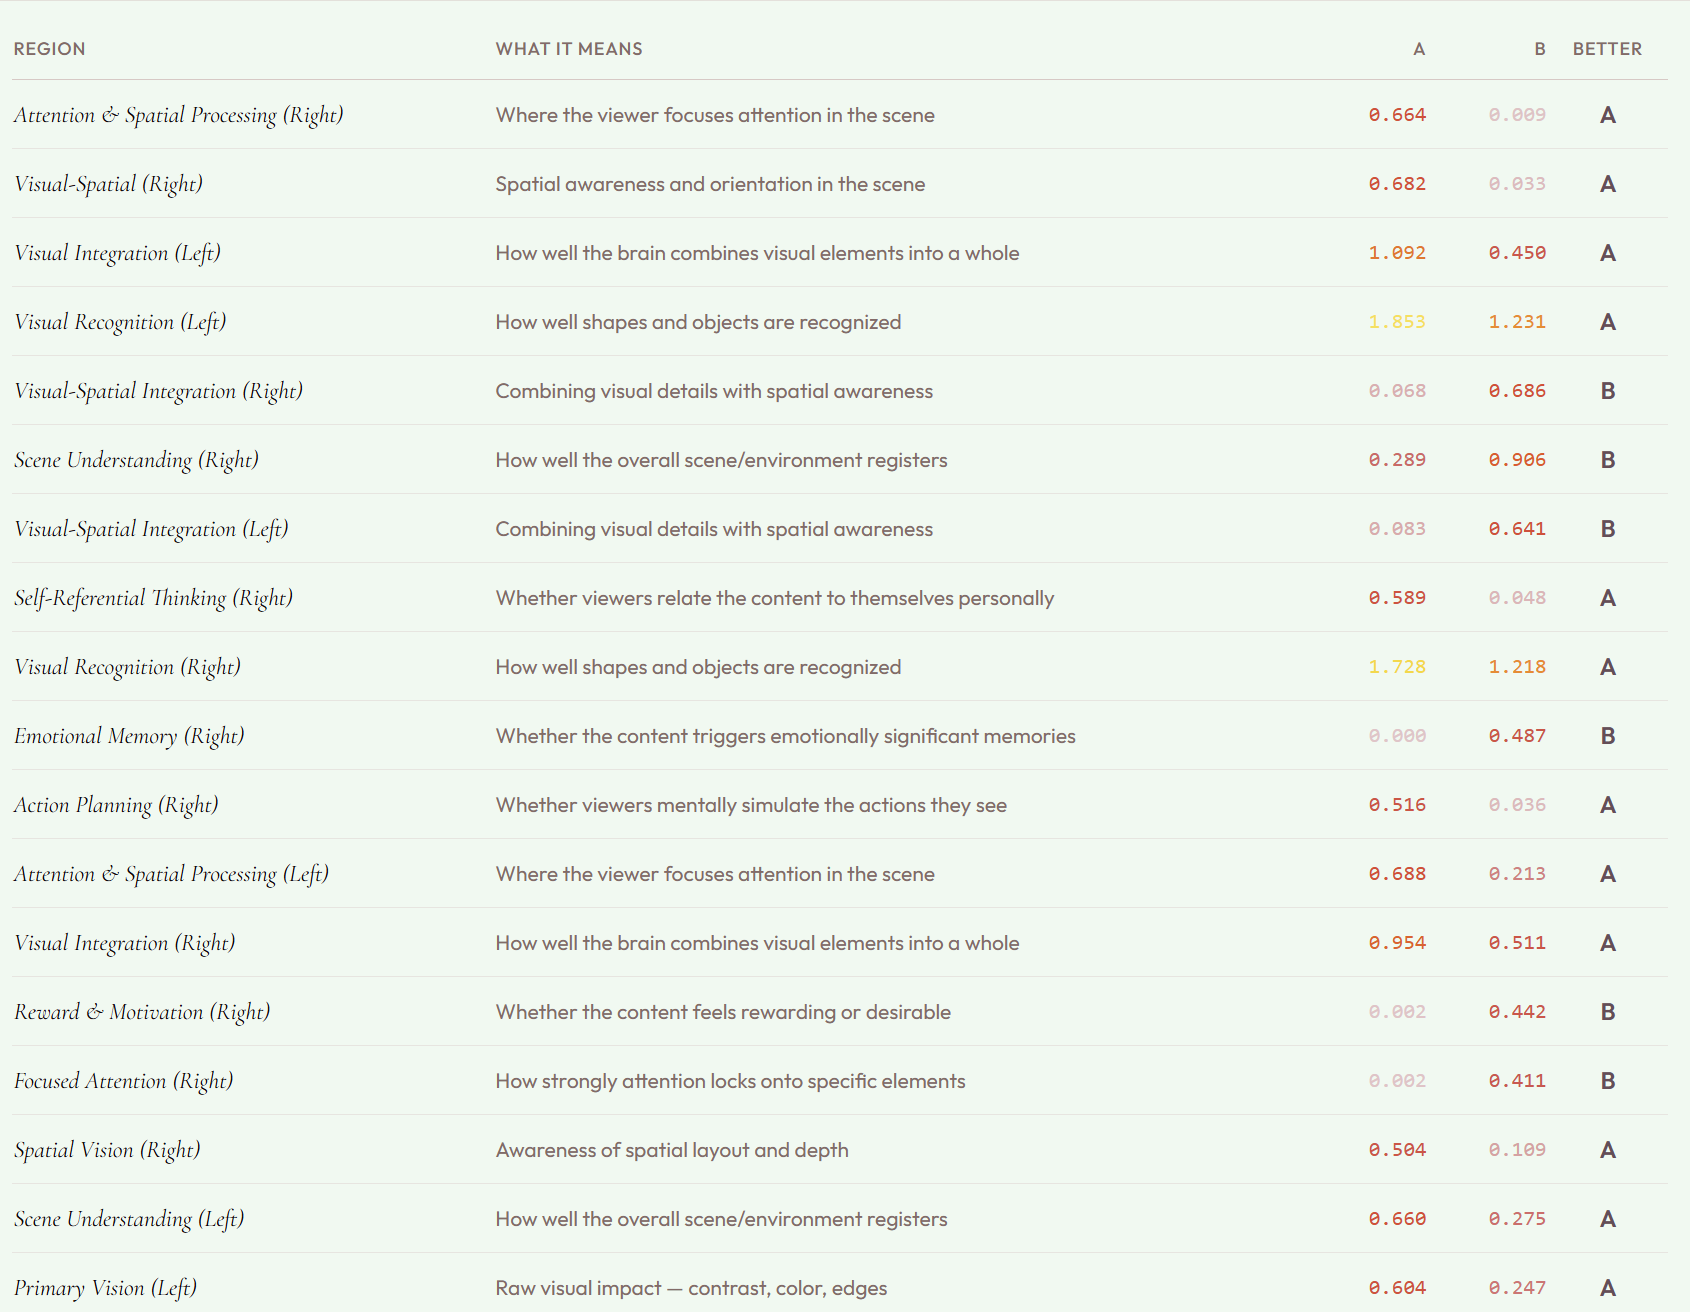Click value 0.660 in column A

point(1397,1219)
